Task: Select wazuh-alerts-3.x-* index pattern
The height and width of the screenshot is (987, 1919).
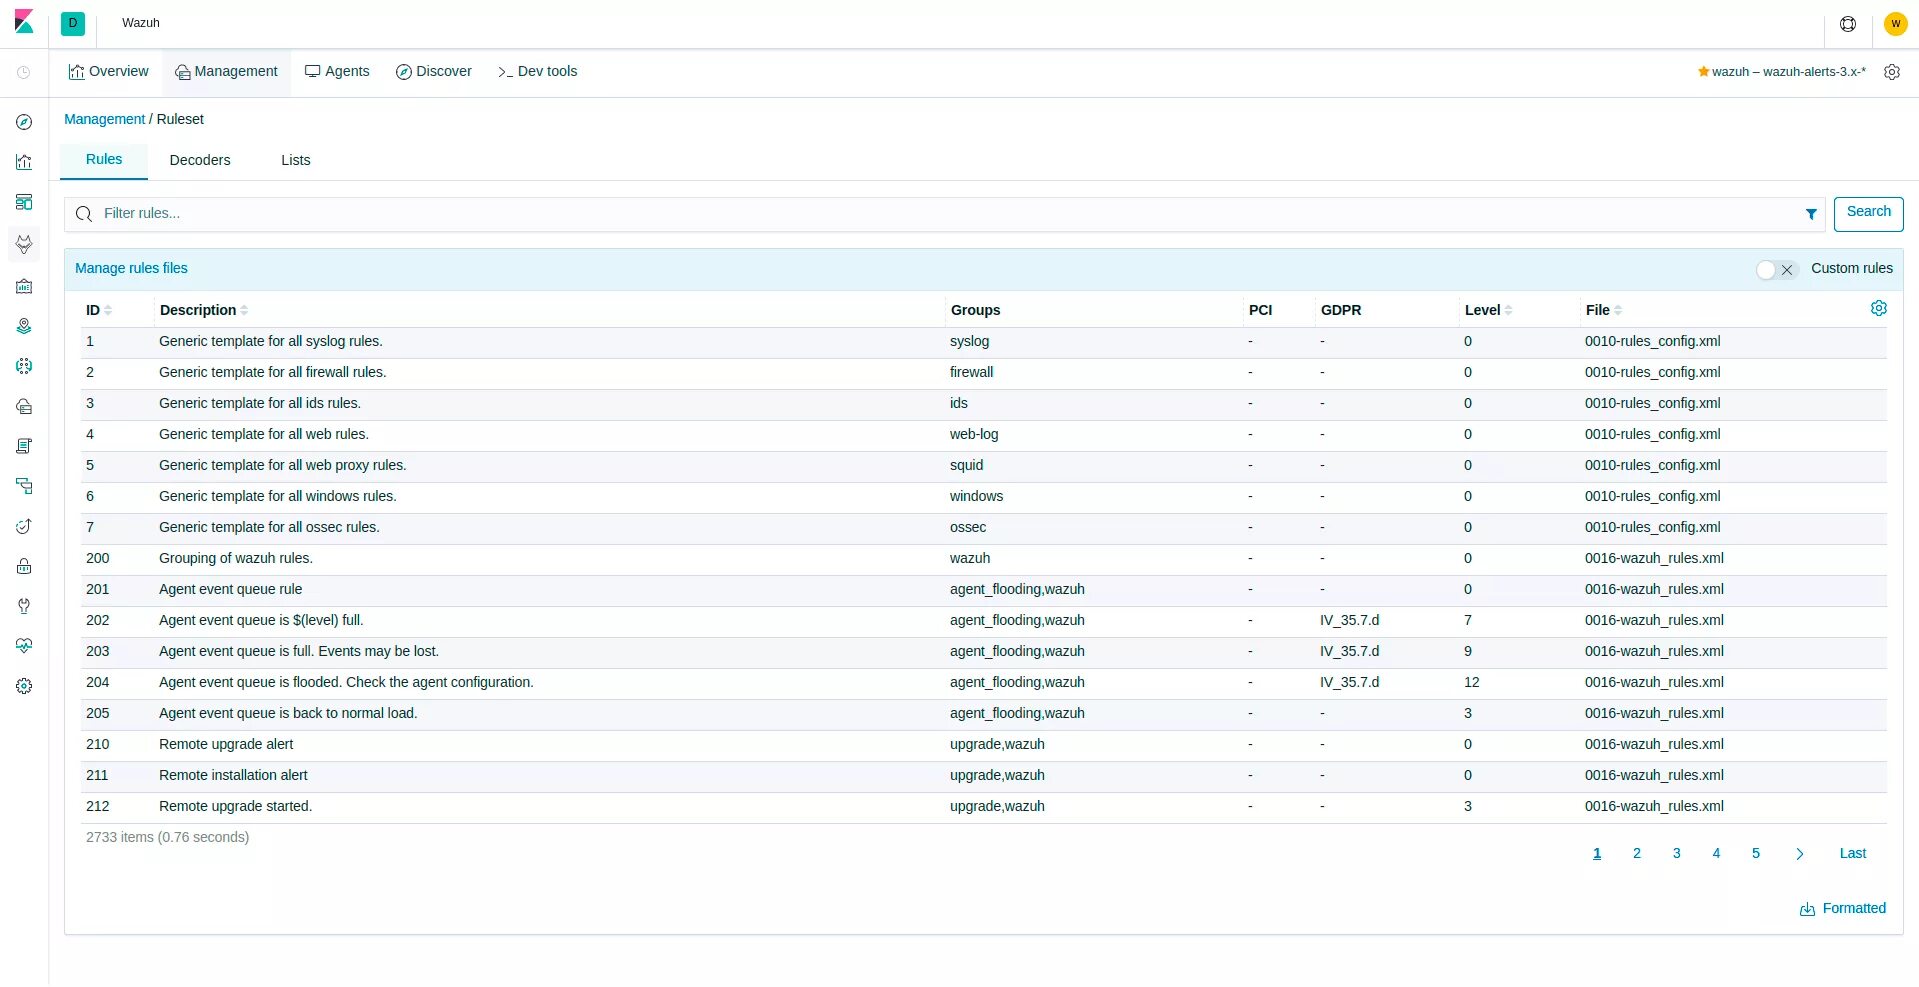Action: coord(1782,72)
